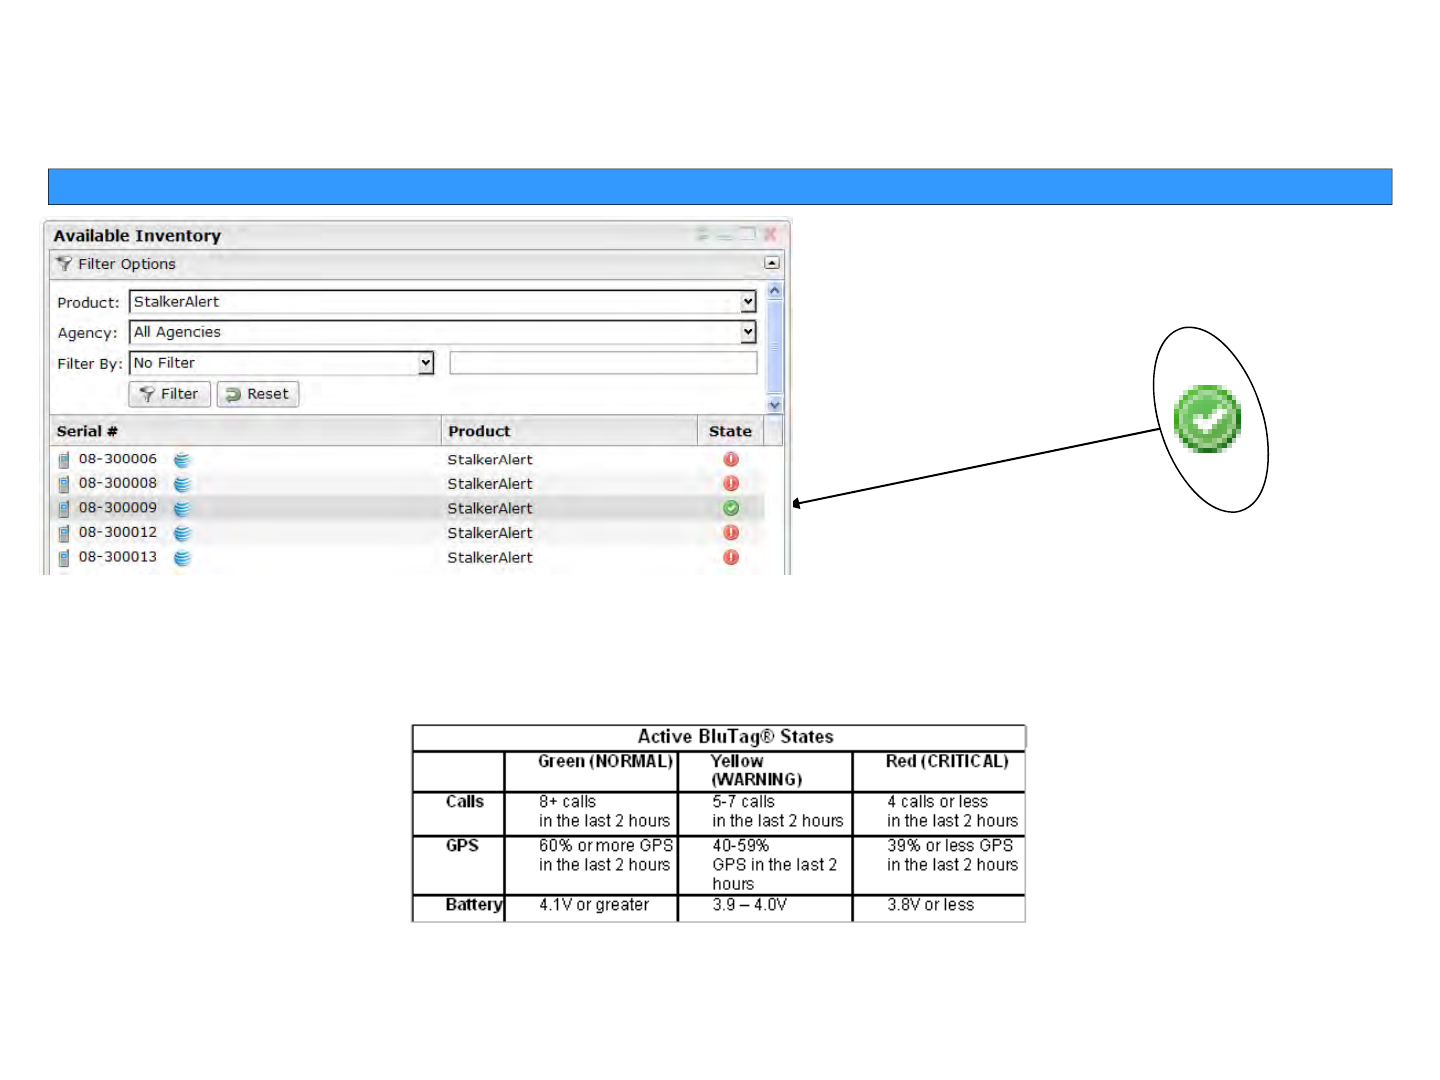1440x1080 pixels.
Task: Click the StalkerAlert product cell for 08-300013
Action: tap(490, 558)
